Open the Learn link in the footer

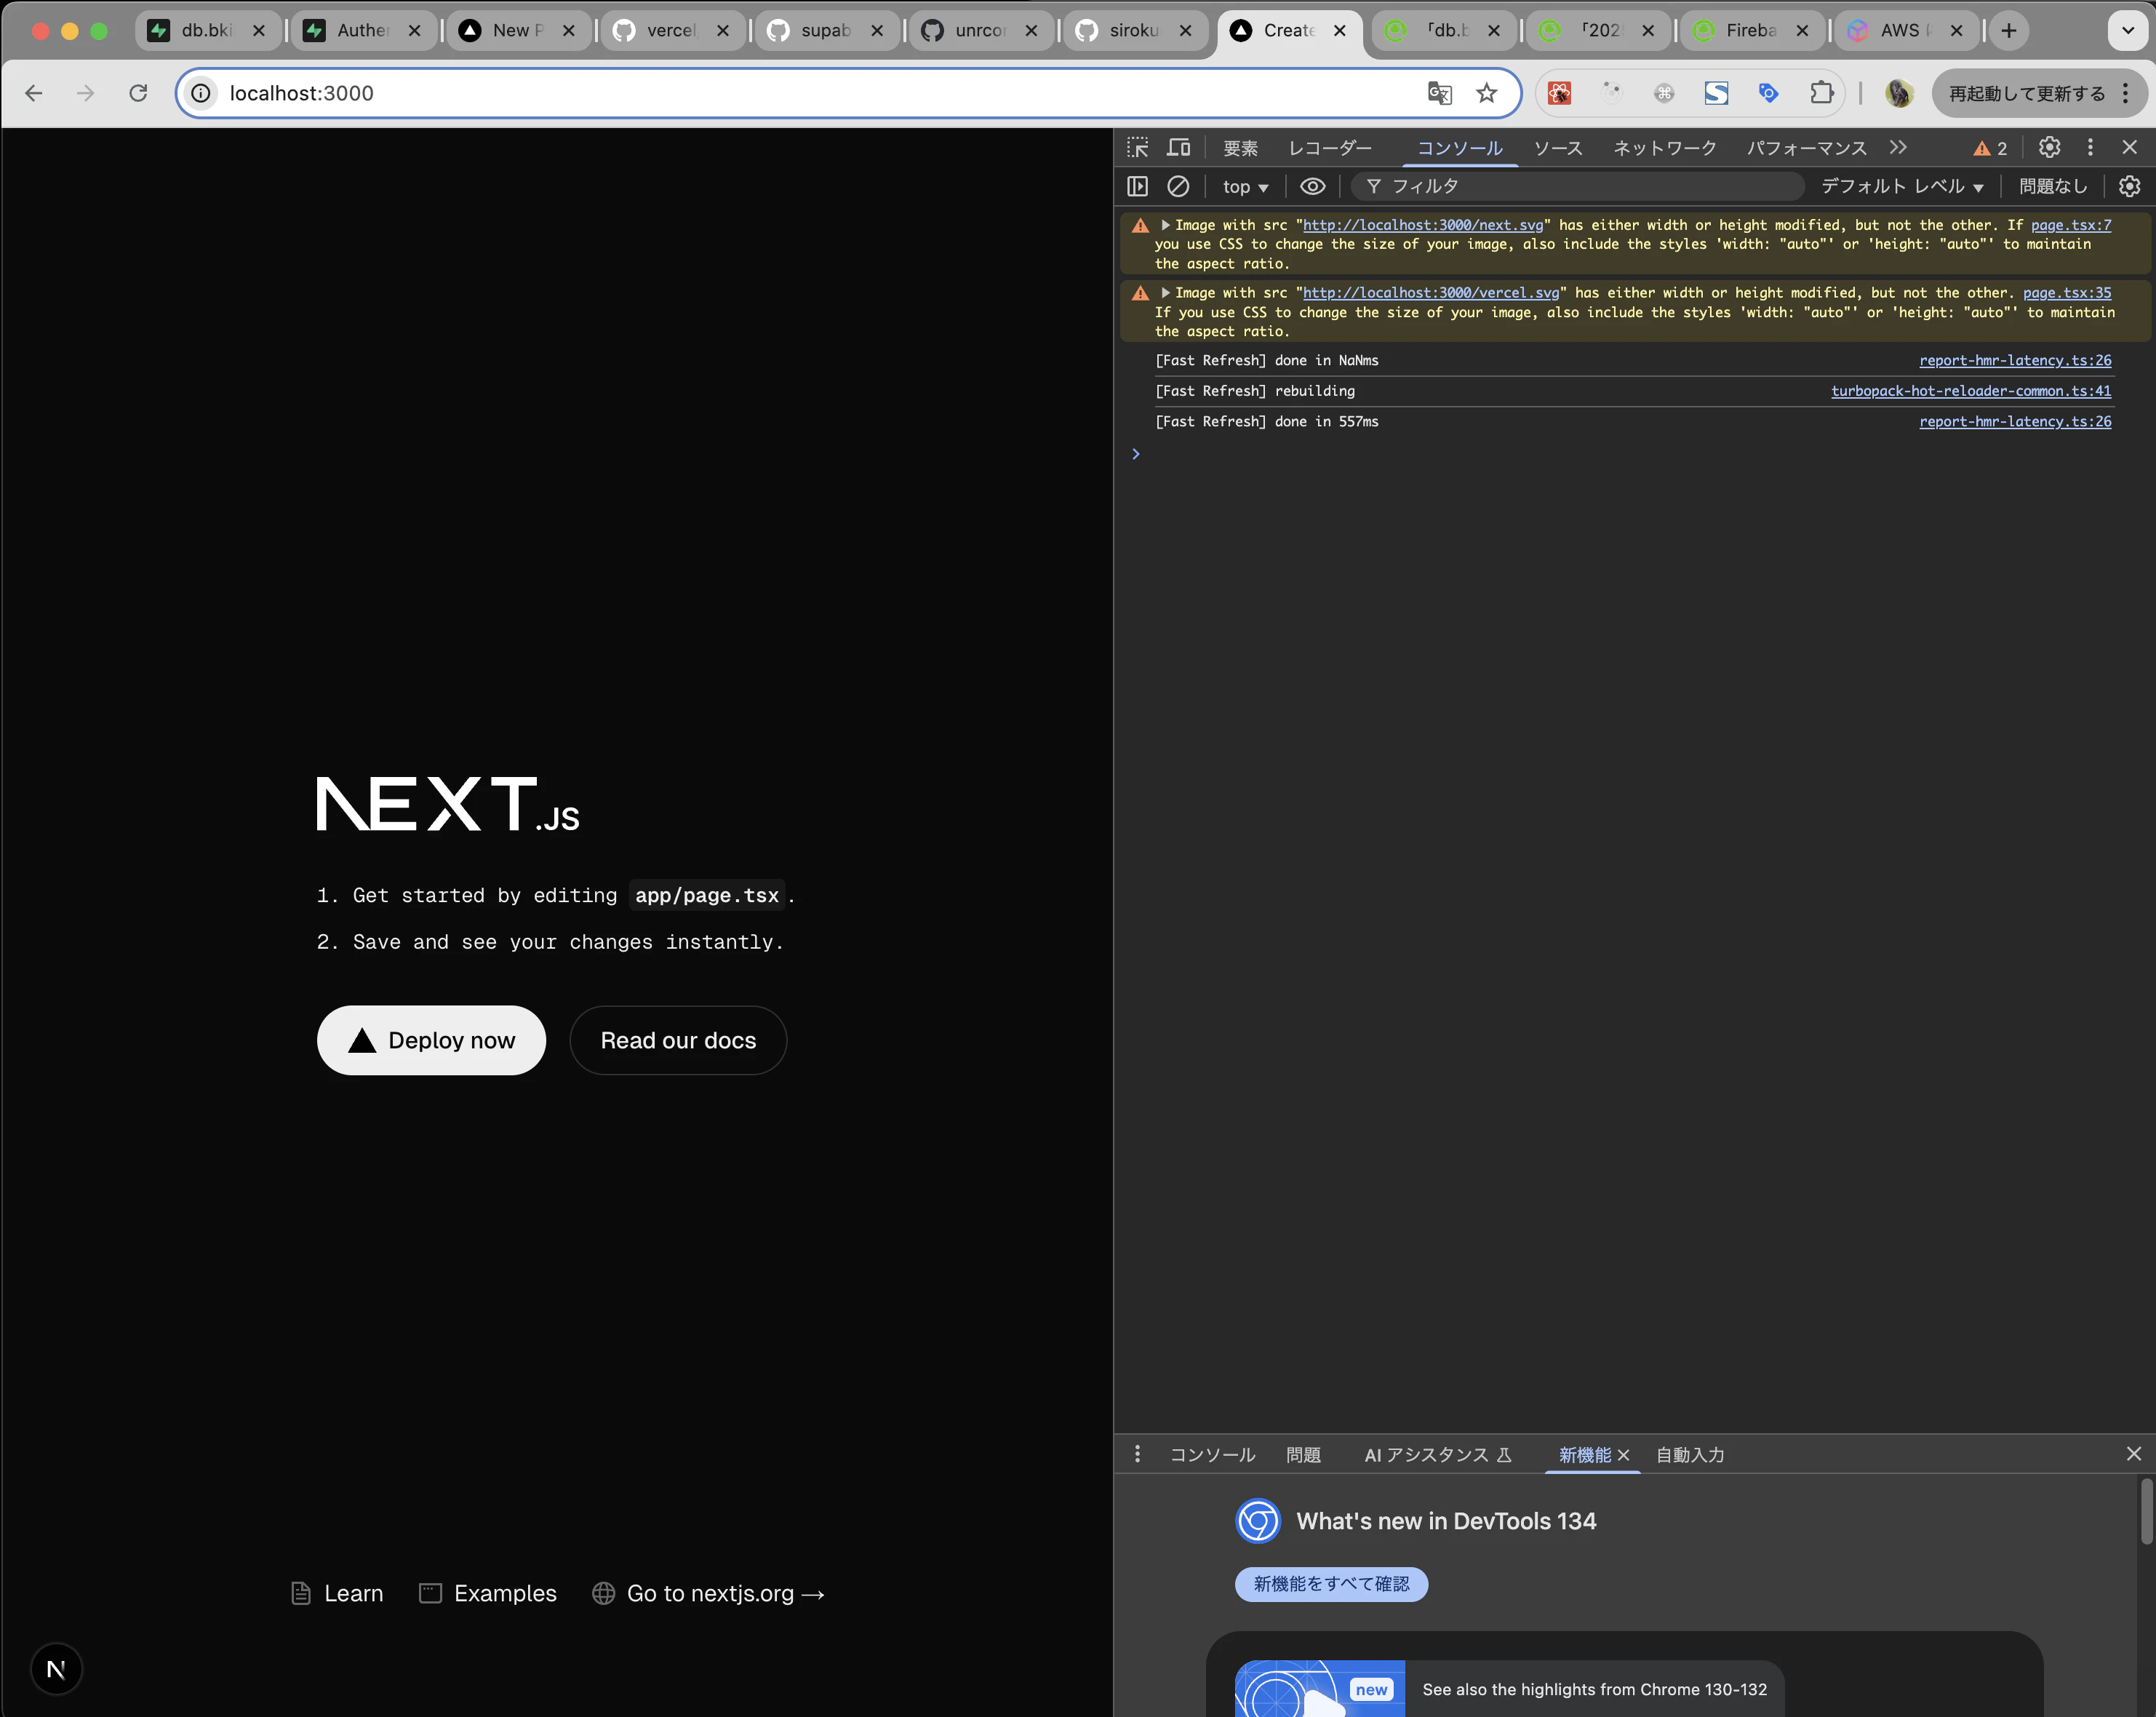[x=337, y=1593]
